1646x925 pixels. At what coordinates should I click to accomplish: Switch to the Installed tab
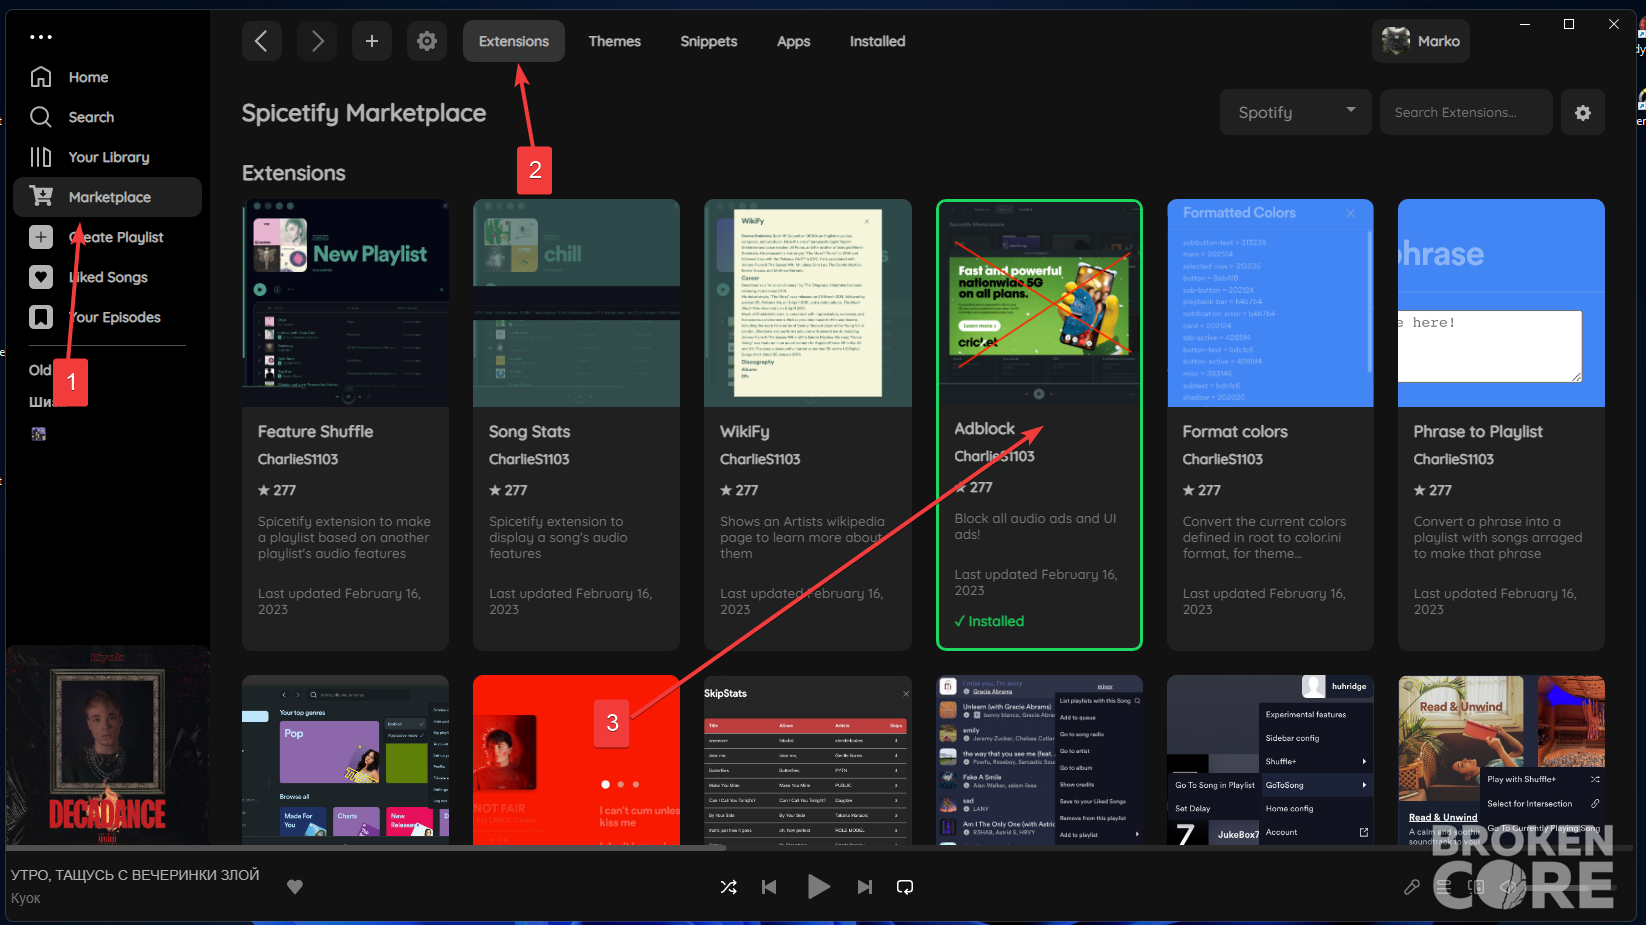pyautogui.click(x=878, y=41)
